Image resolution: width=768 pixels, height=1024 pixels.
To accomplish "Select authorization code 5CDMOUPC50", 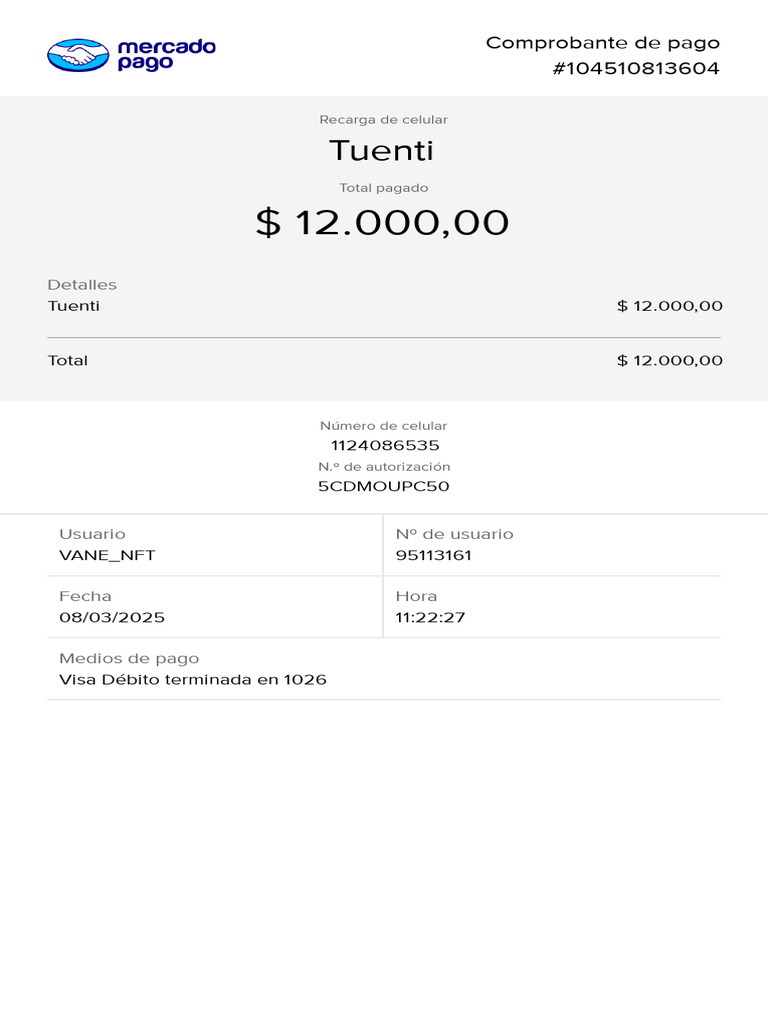I will [383, 487].
